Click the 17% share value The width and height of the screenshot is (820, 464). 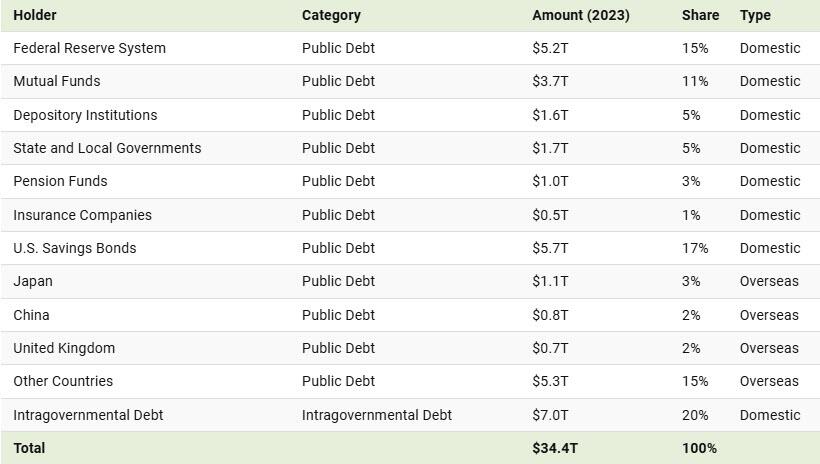click(x=695, y=248)
